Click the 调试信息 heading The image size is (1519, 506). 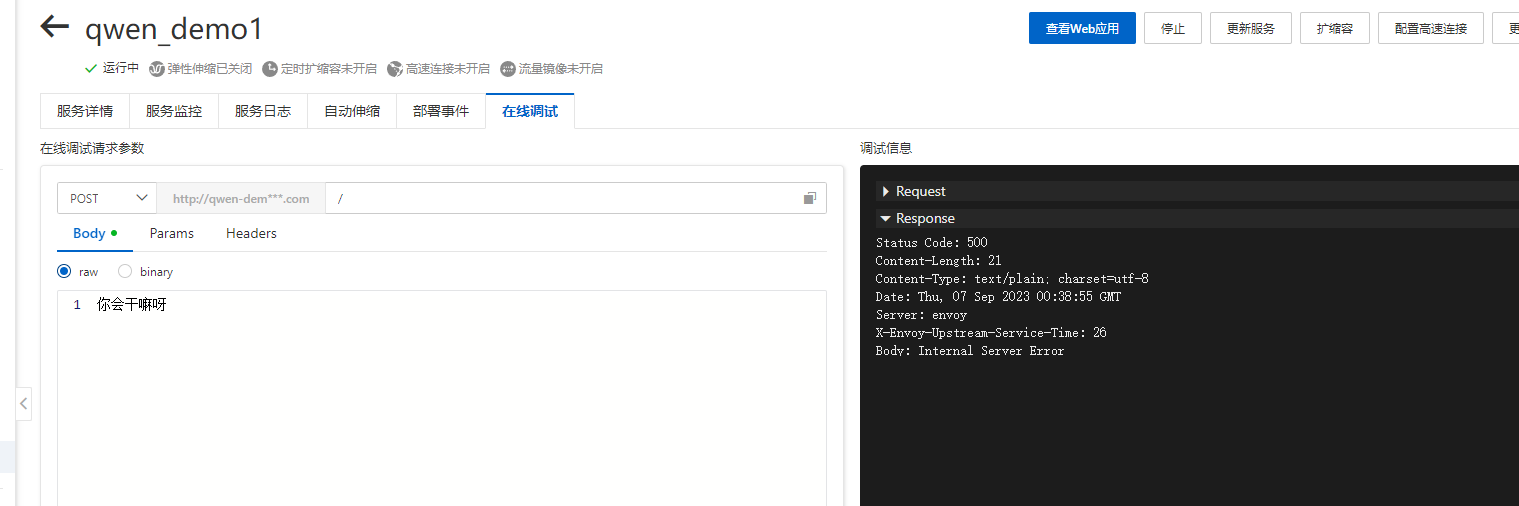point(886,148)
